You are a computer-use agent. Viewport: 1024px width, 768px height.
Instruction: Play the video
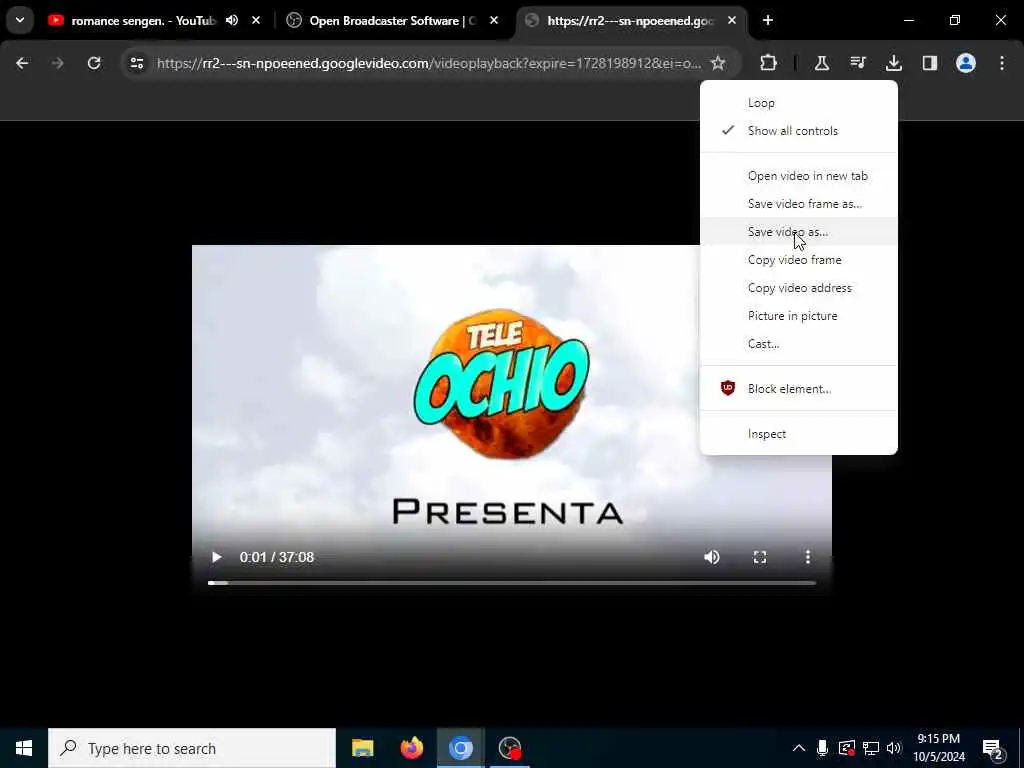coord(216,557)
